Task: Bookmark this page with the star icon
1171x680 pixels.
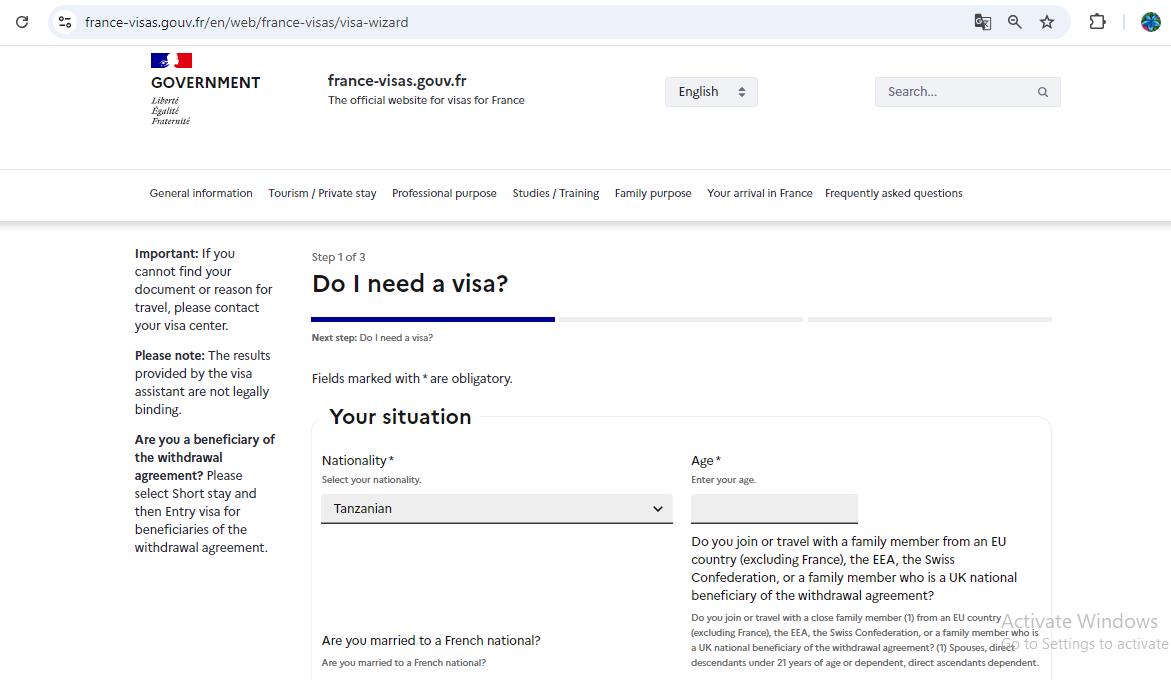Action: point(1046,21)
